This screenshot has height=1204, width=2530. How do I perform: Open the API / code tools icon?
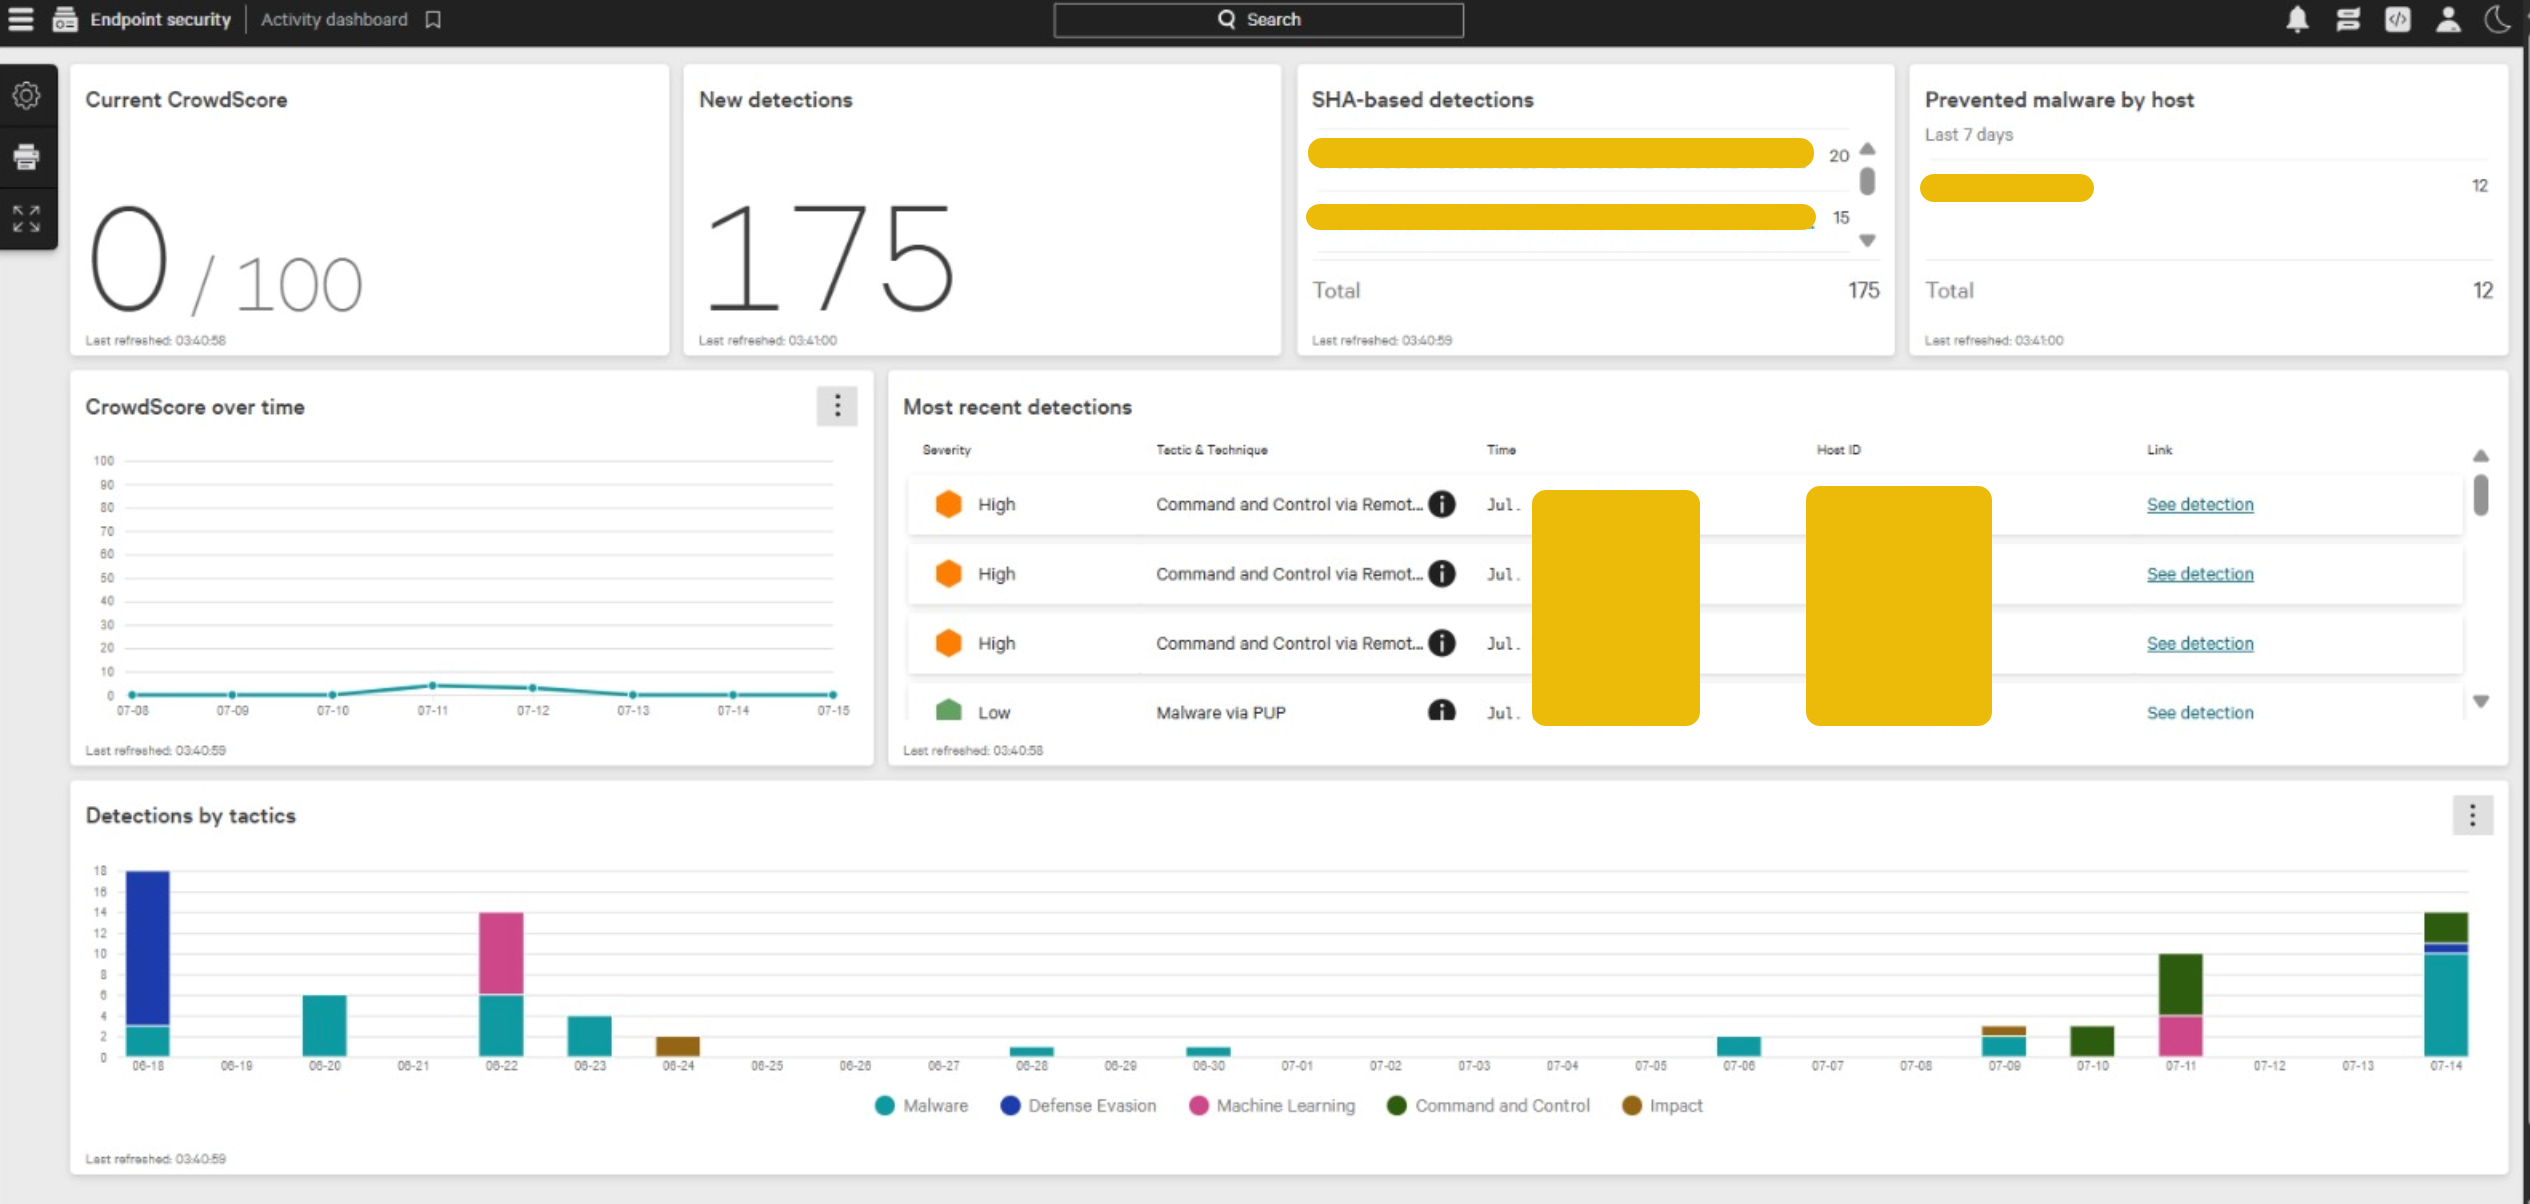click(x=2398, y=19)
